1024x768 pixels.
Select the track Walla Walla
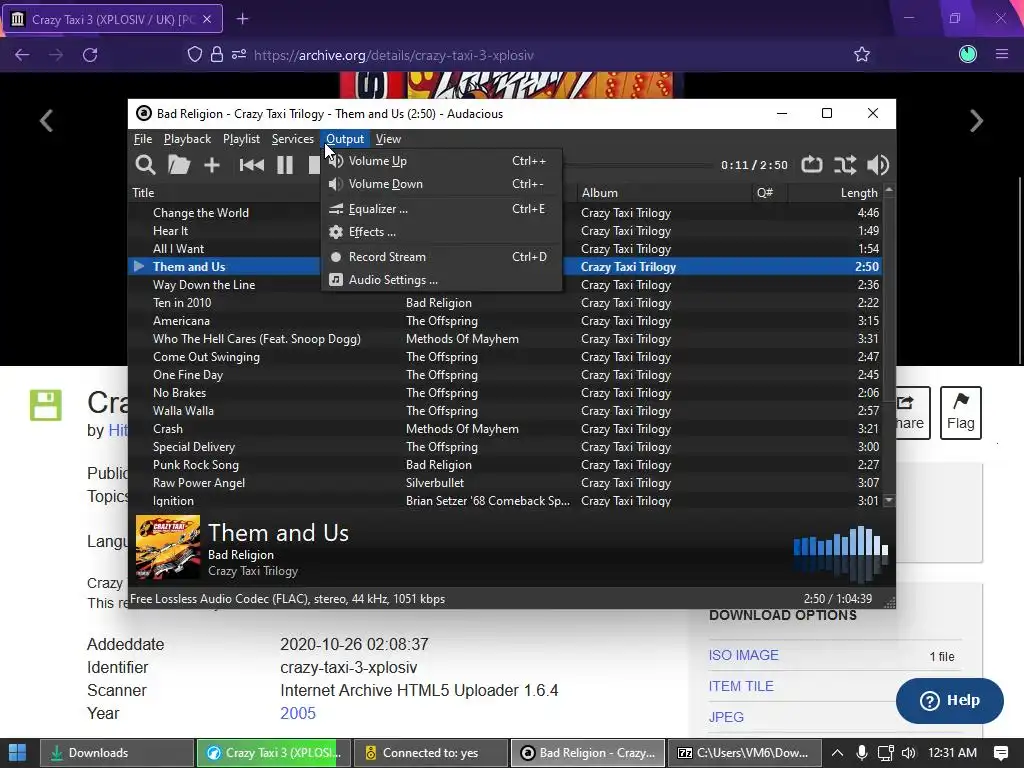coord(183,411)
